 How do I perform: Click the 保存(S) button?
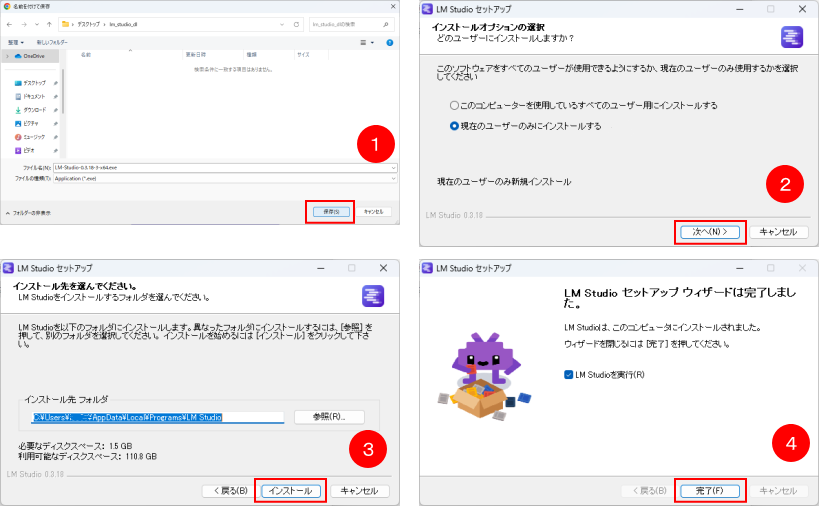point(331,211)
